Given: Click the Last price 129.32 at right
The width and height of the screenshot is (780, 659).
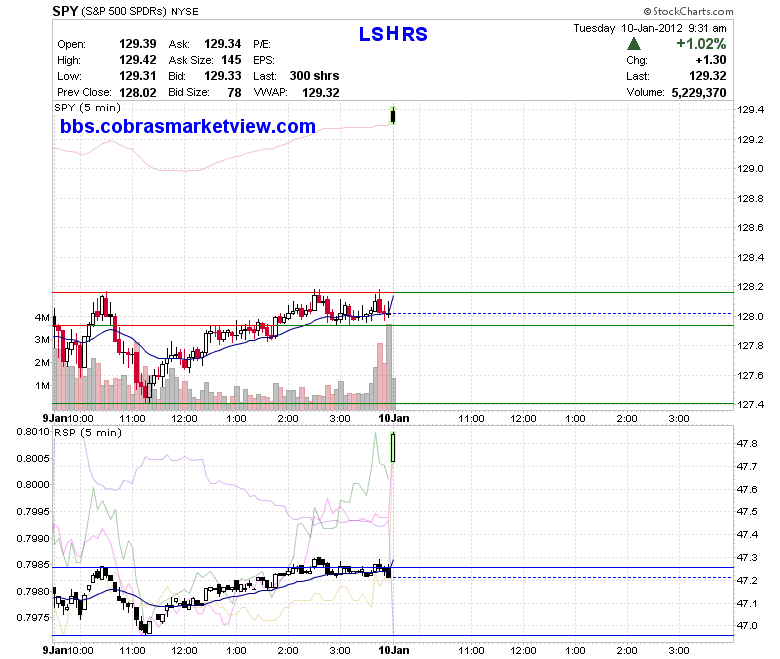Looking at the screenshot, I should (x=707, y=76).
